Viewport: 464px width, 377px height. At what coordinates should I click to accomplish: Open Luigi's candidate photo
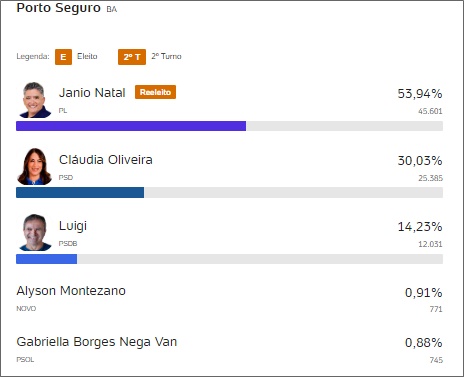[x=35, y=232]
